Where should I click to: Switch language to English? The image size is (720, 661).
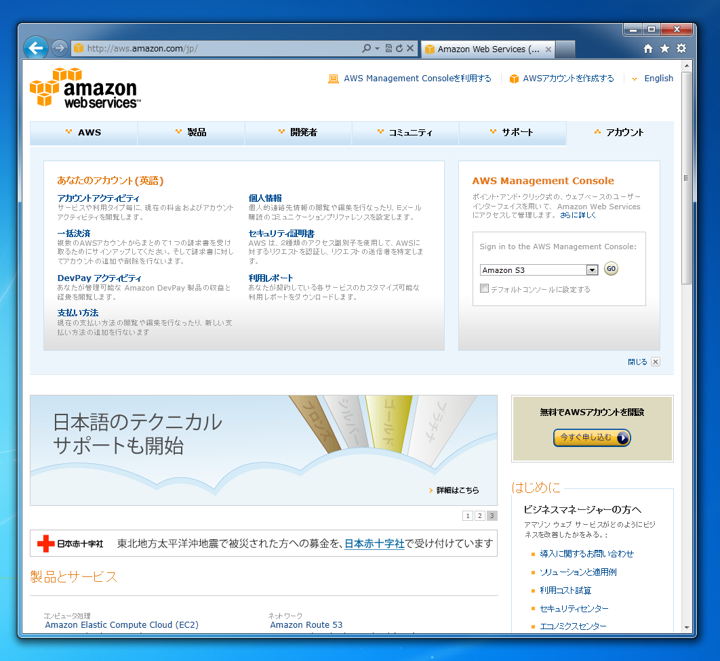(658, 78)
